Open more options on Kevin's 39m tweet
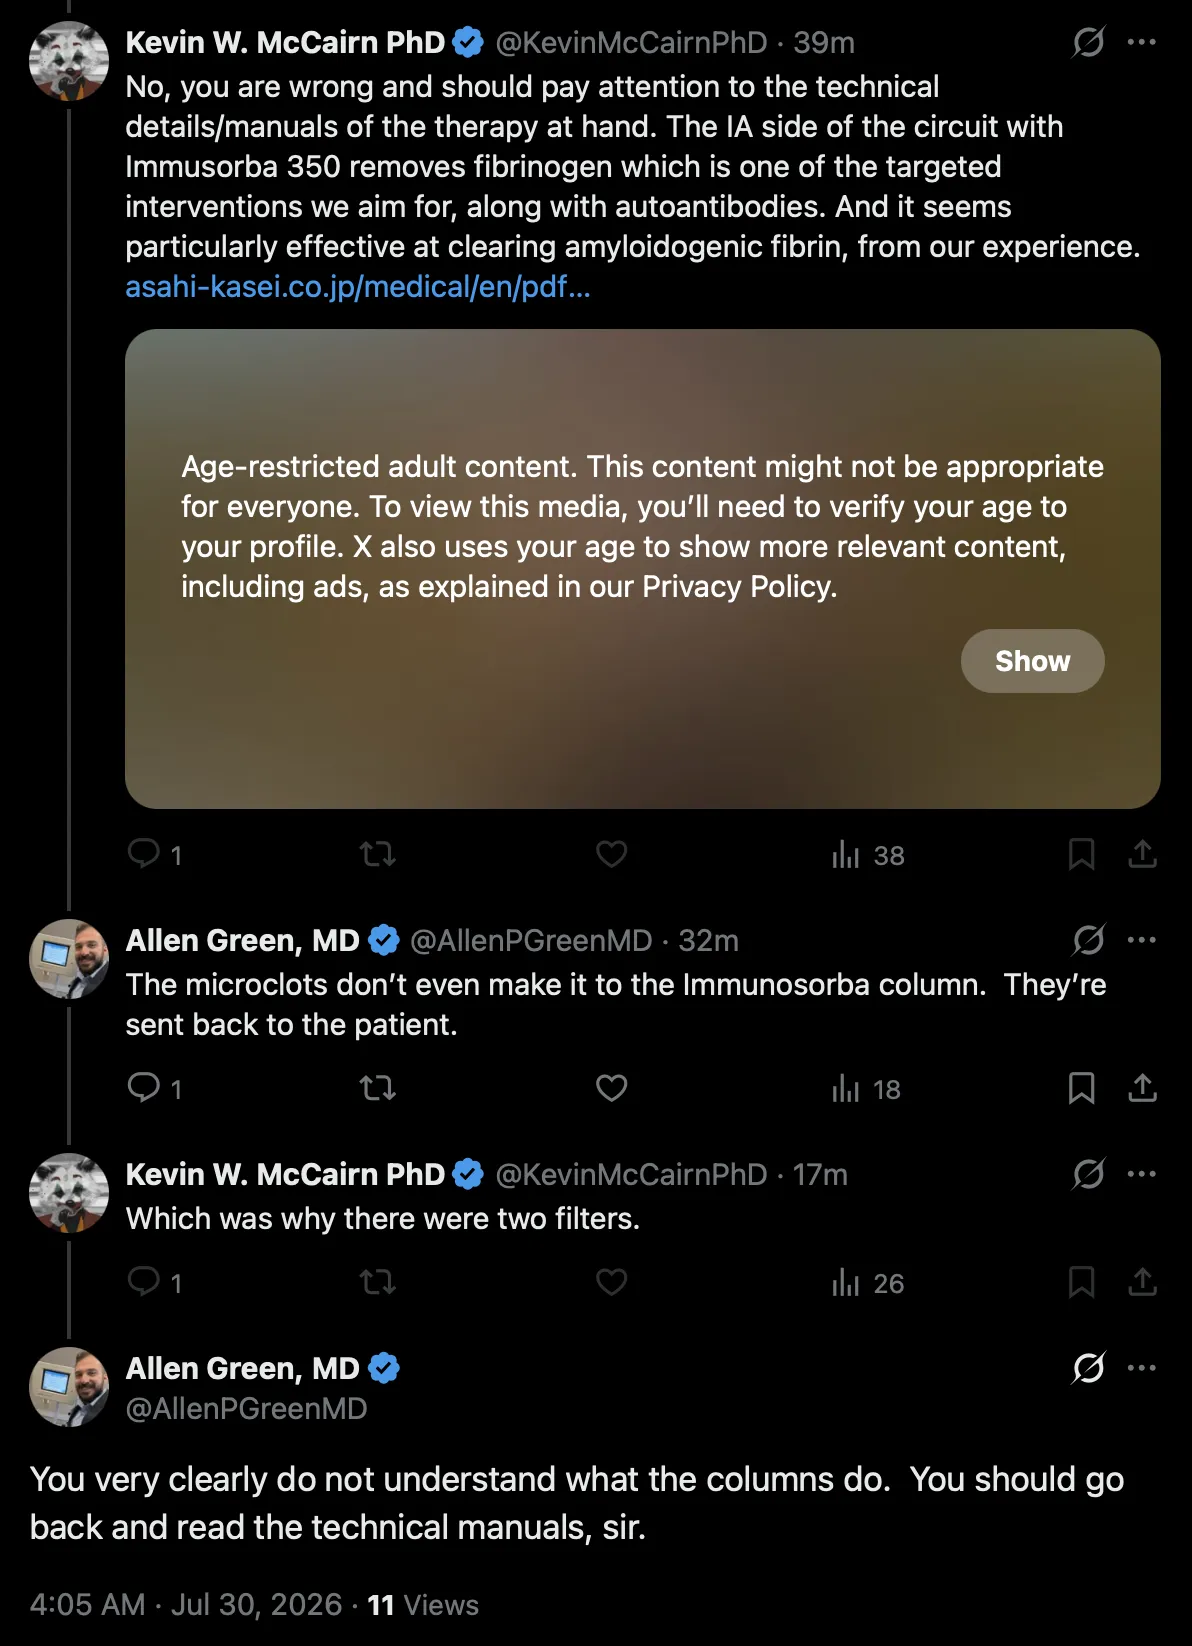 coord(1141,42)
